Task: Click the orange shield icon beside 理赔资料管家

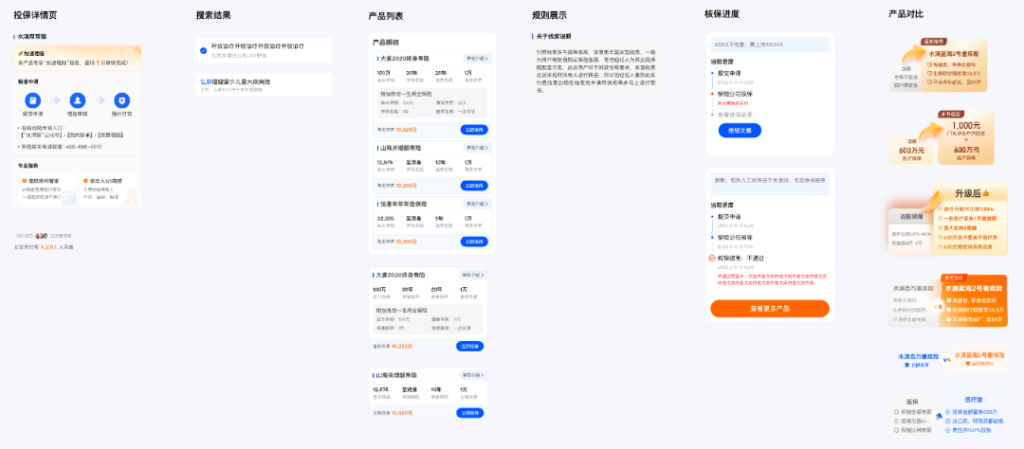Action: coord(22,181)
